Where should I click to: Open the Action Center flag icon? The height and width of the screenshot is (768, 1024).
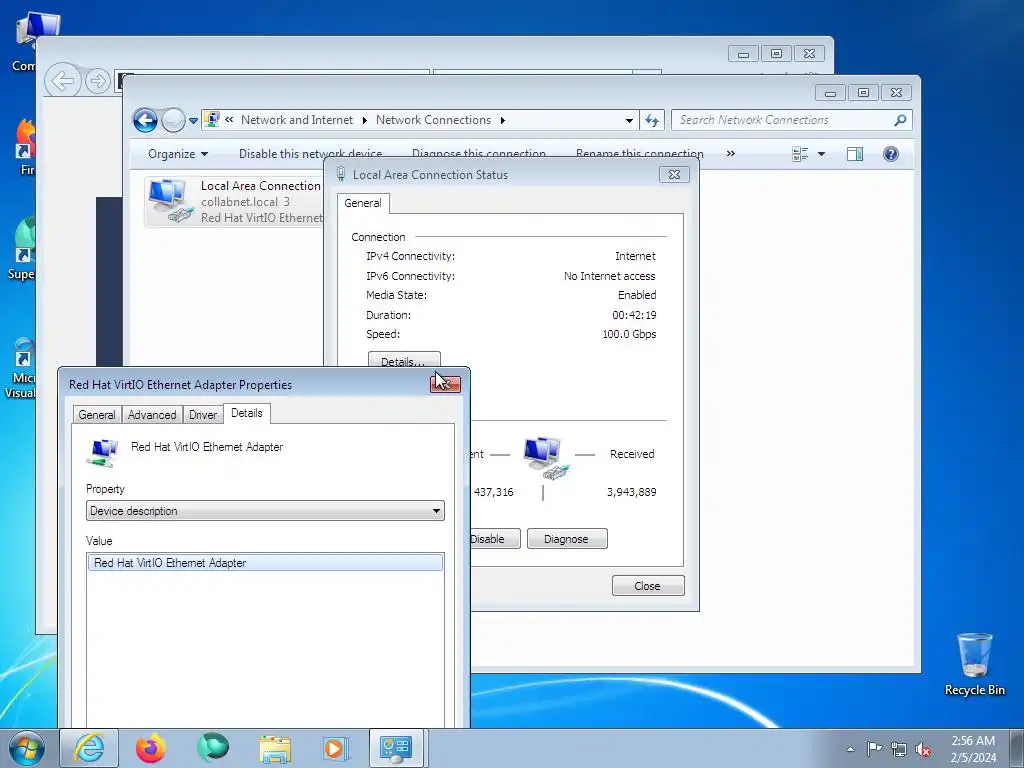874,749
